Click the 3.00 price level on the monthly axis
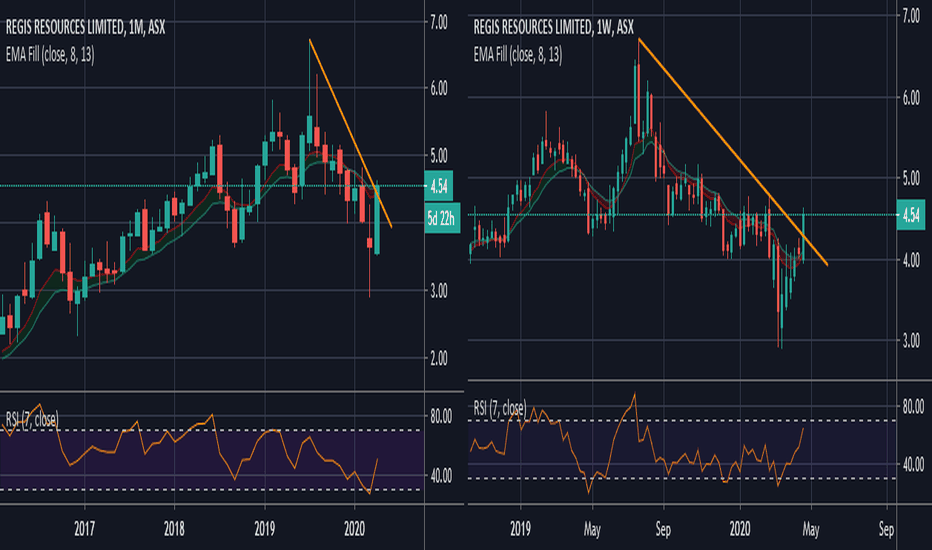 coord(439,291)
